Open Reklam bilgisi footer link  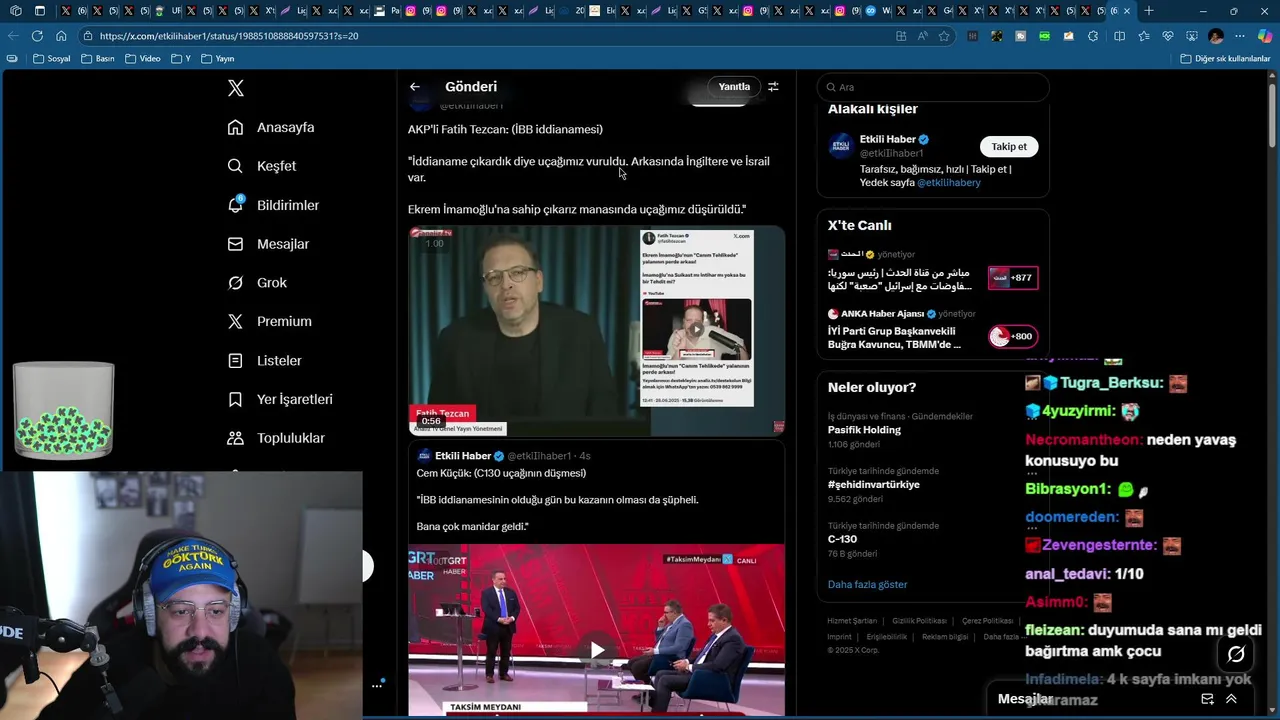(x=945, y=637)
